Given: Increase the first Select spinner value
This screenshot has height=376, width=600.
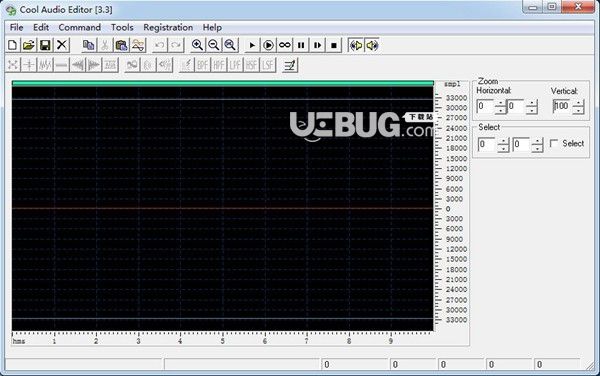Looking at the screenshot, I should 503,141.
